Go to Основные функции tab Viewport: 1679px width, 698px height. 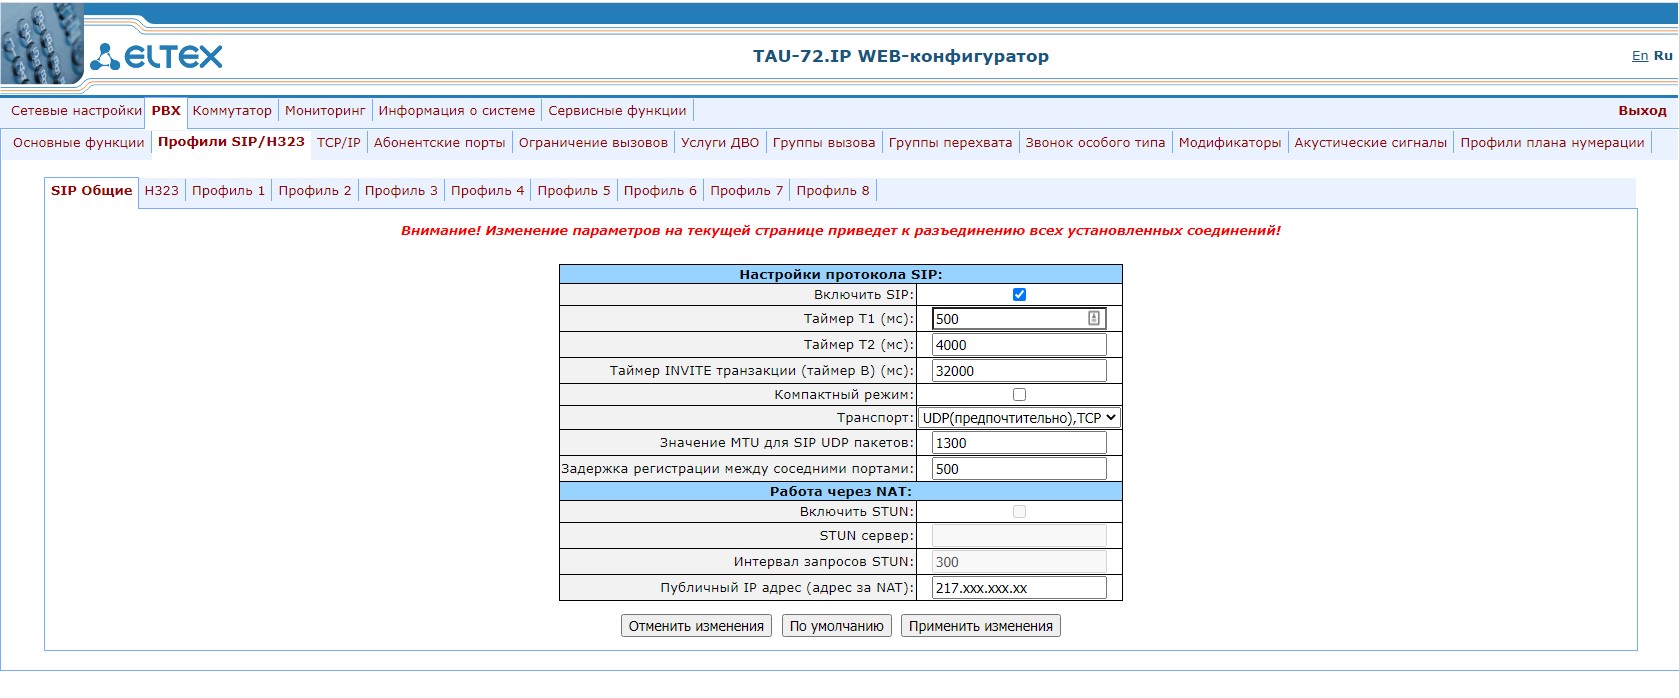point(79,143)
